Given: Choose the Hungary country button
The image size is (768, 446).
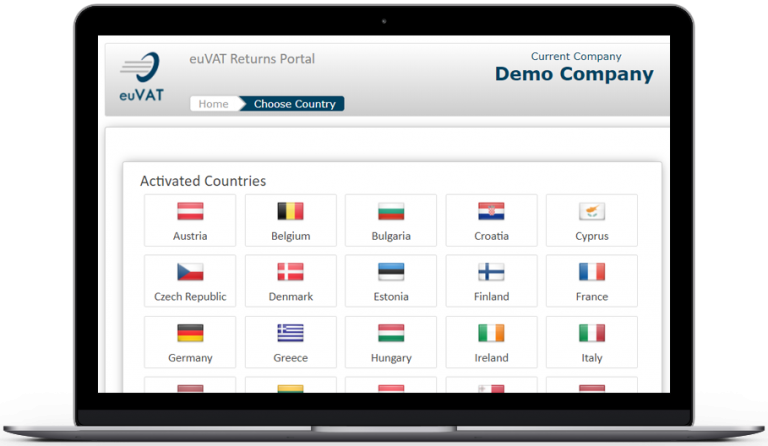Looking at the screenshot, I should click(x=391, y=342).
